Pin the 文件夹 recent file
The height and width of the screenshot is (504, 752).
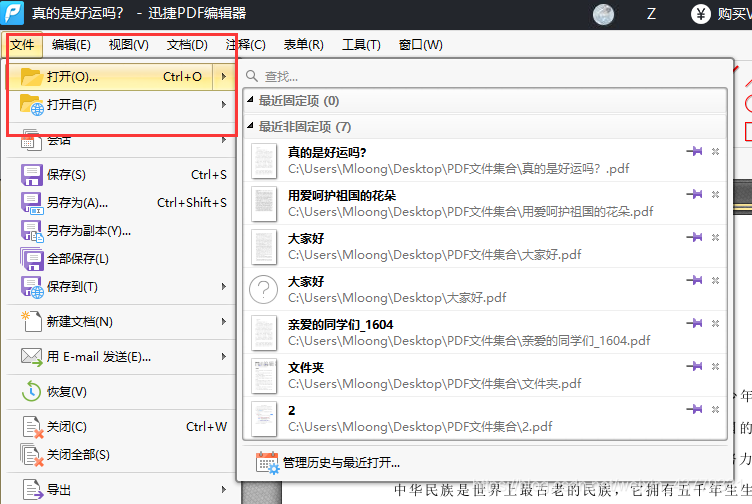tap(694, 366)
